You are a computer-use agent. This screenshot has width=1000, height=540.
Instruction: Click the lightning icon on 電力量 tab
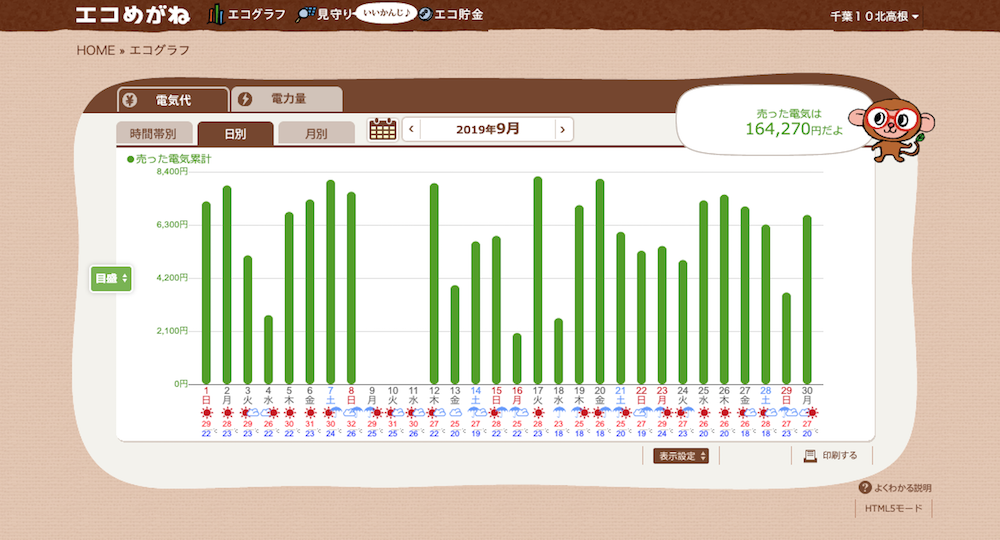245,99
